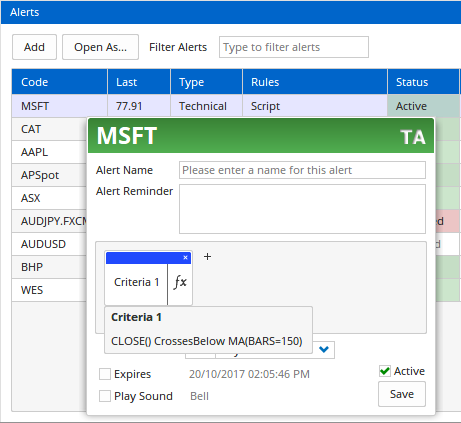Select the APSpot alert row
Viewport: 461px width, 423px height.
[49, 175]
